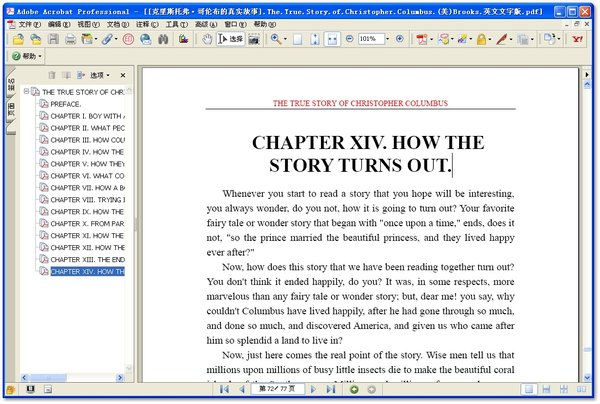This screenshot has height=404, width=600.
Task: Open the 工具 (Tools) menu
Action: pos(177,24)
